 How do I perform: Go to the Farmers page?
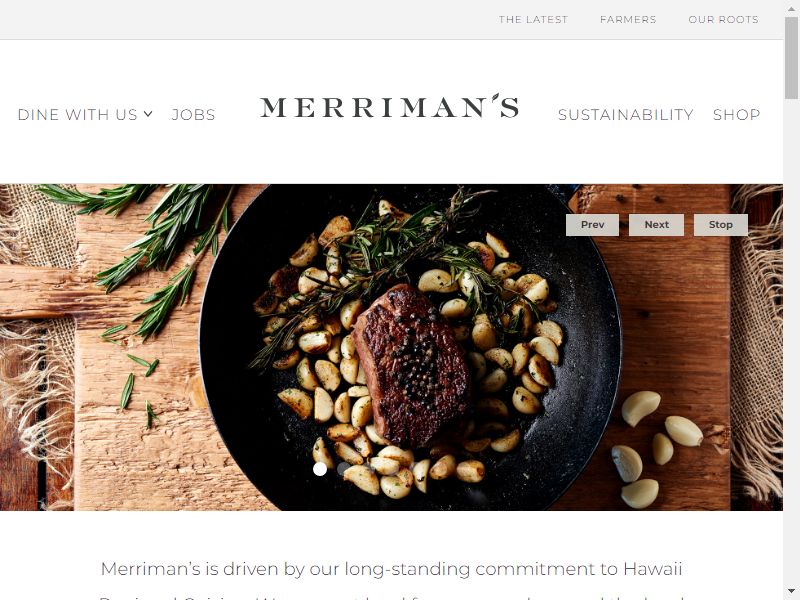[x=628, y=19]
